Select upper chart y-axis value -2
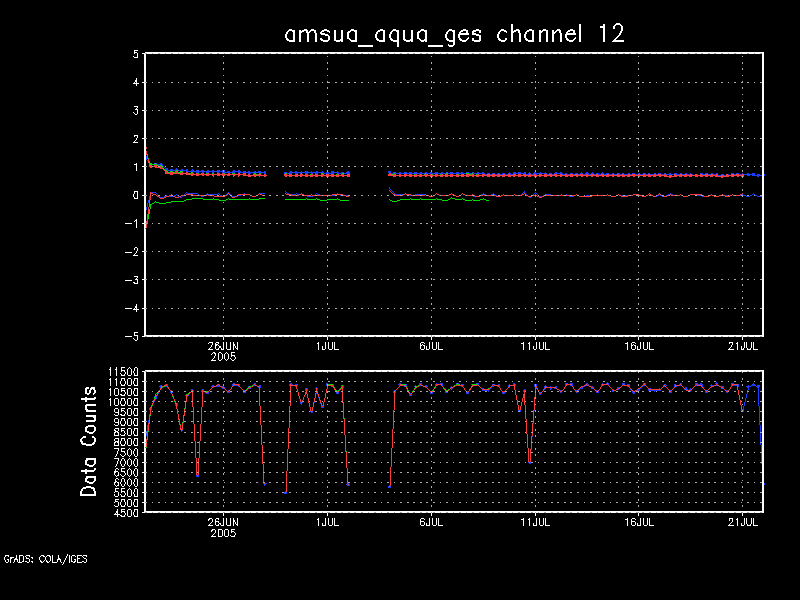Screen dimensions: 800x600 131,252
